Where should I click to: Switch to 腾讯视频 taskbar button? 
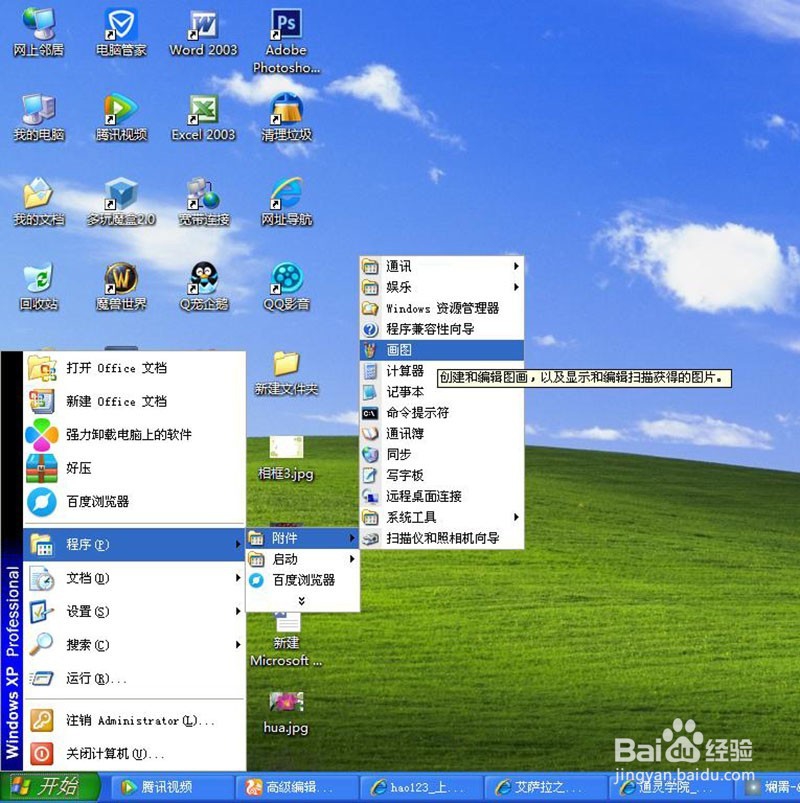172,787
